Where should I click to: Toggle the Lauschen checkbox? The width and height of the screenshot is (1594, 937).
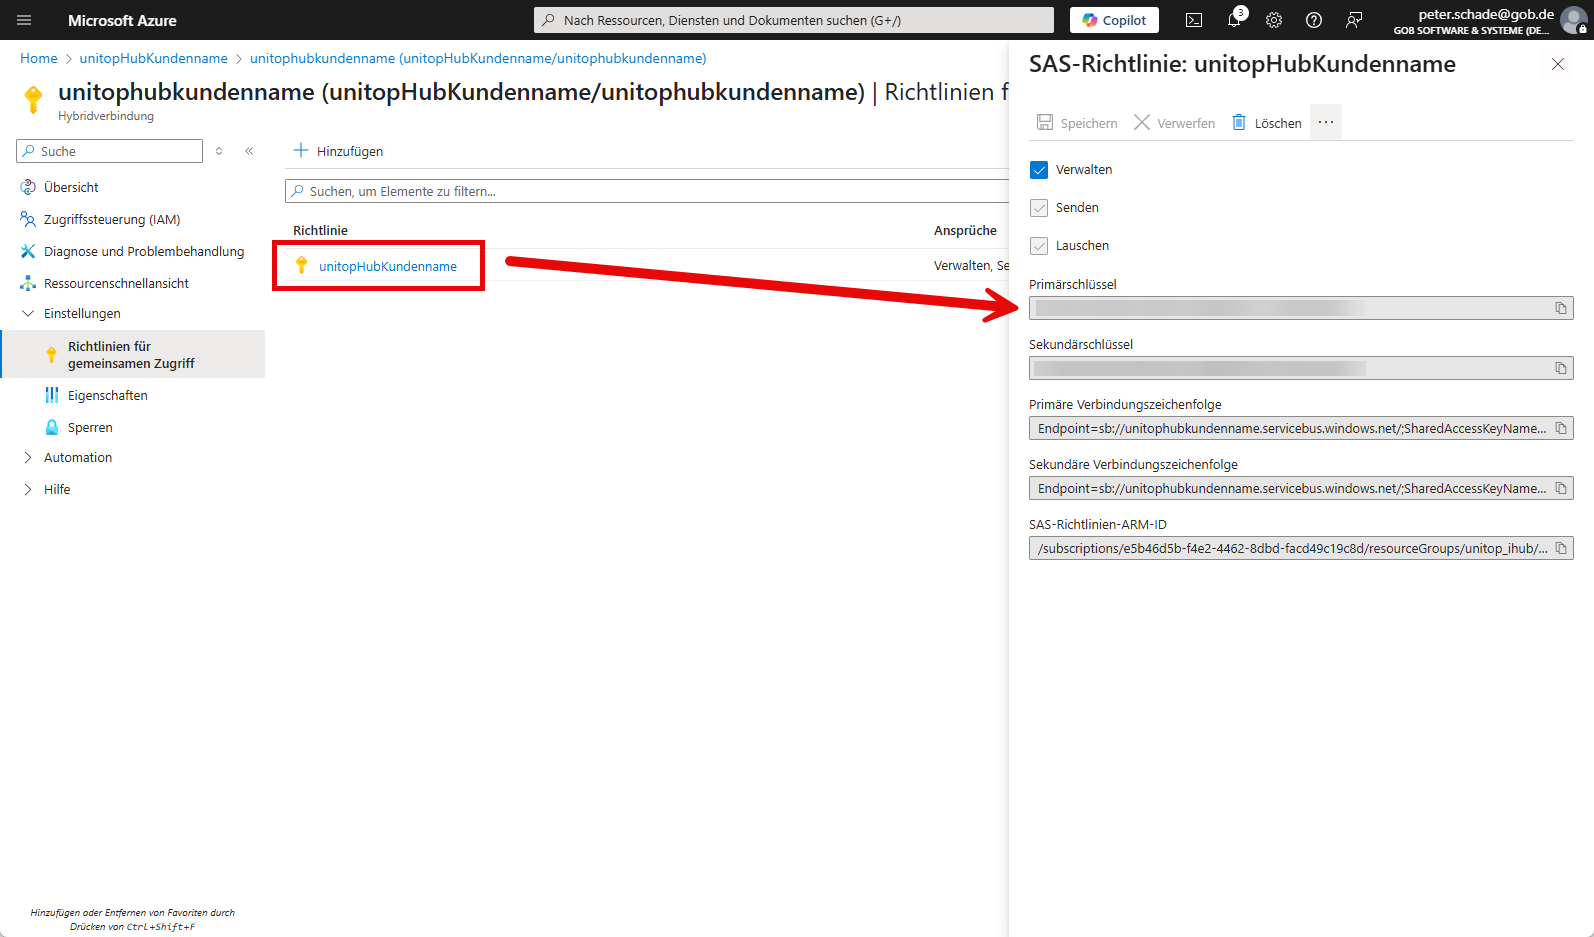pyautogui.click(x=1039, y=246)
